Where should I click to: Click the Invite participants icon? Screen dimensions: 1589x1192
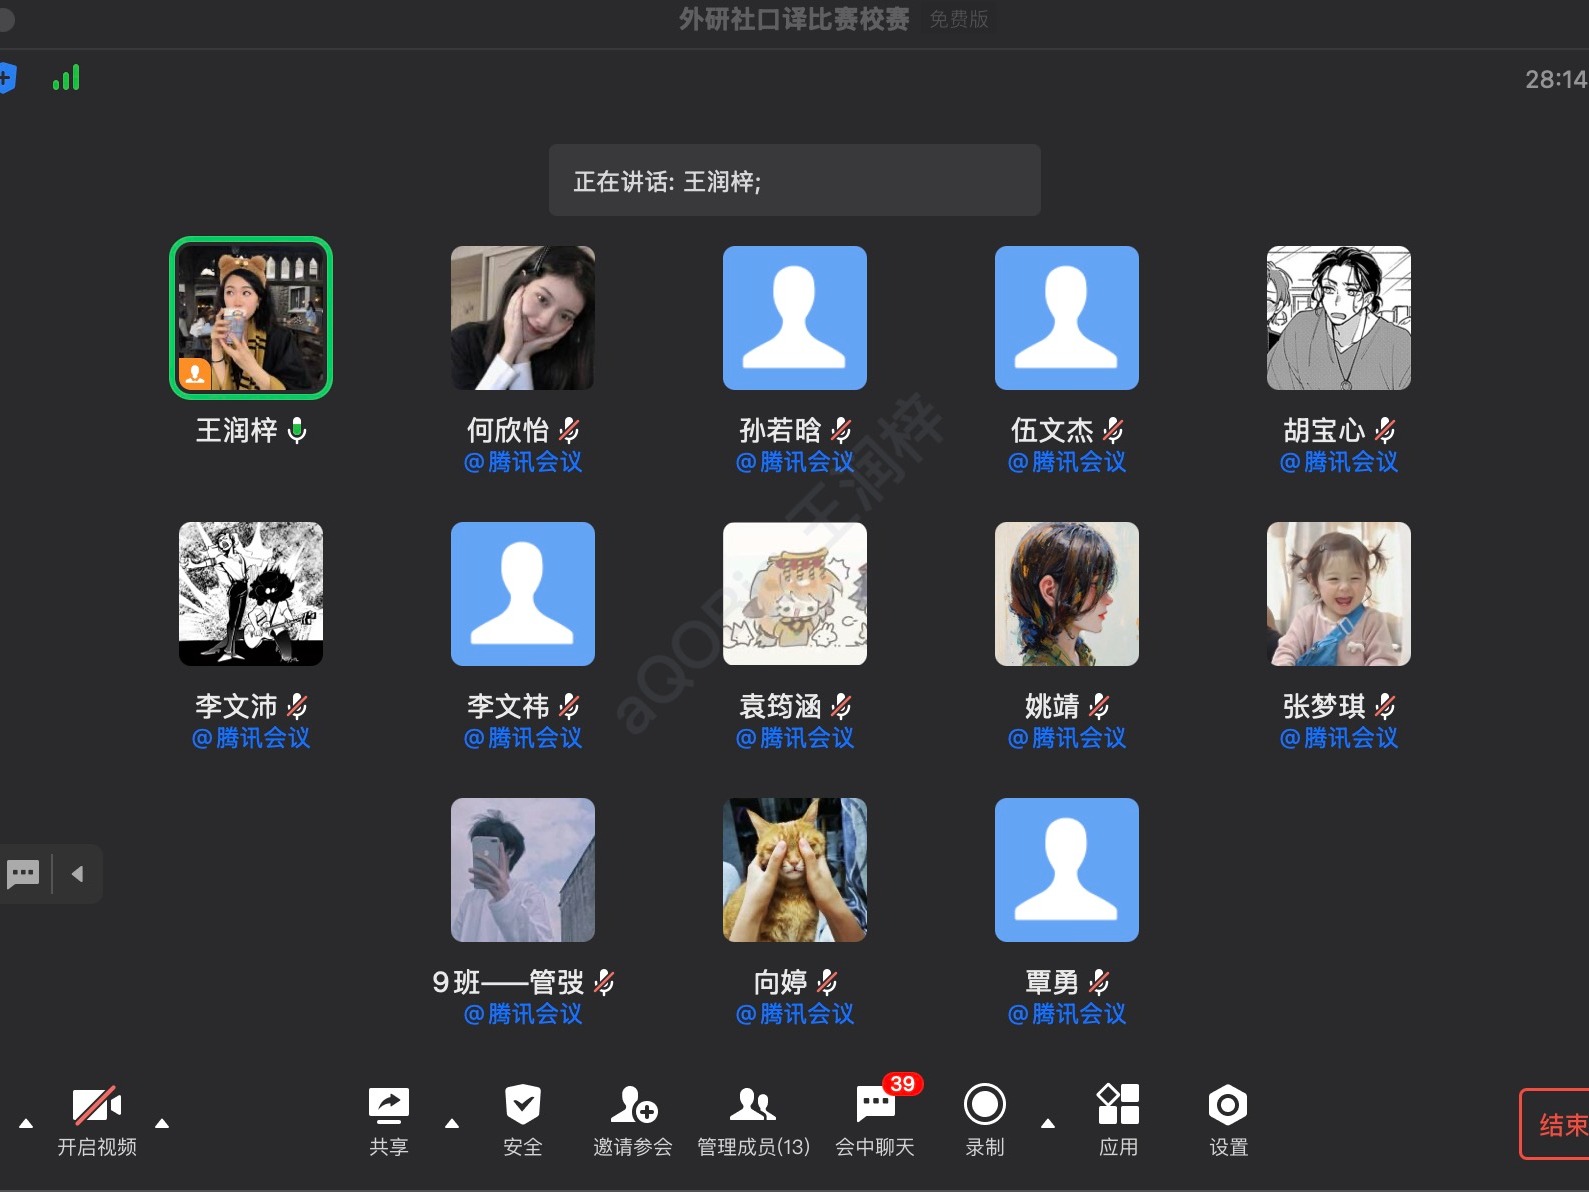pyautogui.click(x=632, y=1106)
